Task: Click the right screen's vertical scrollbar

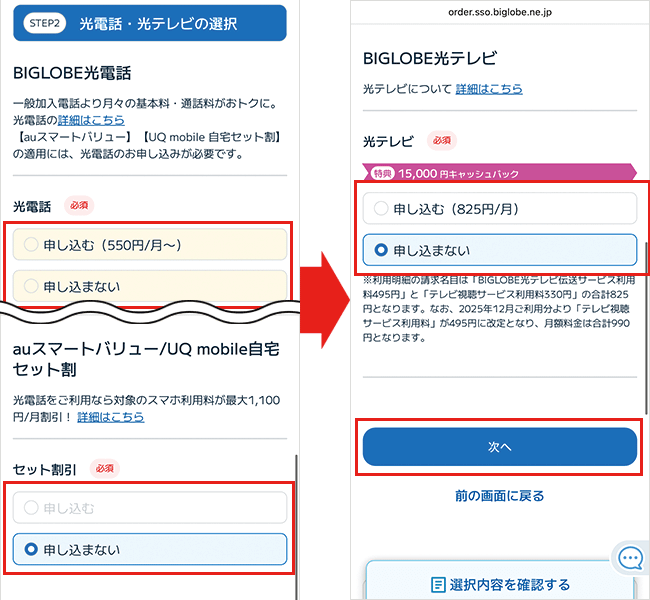Action: (x=646, y=270)
